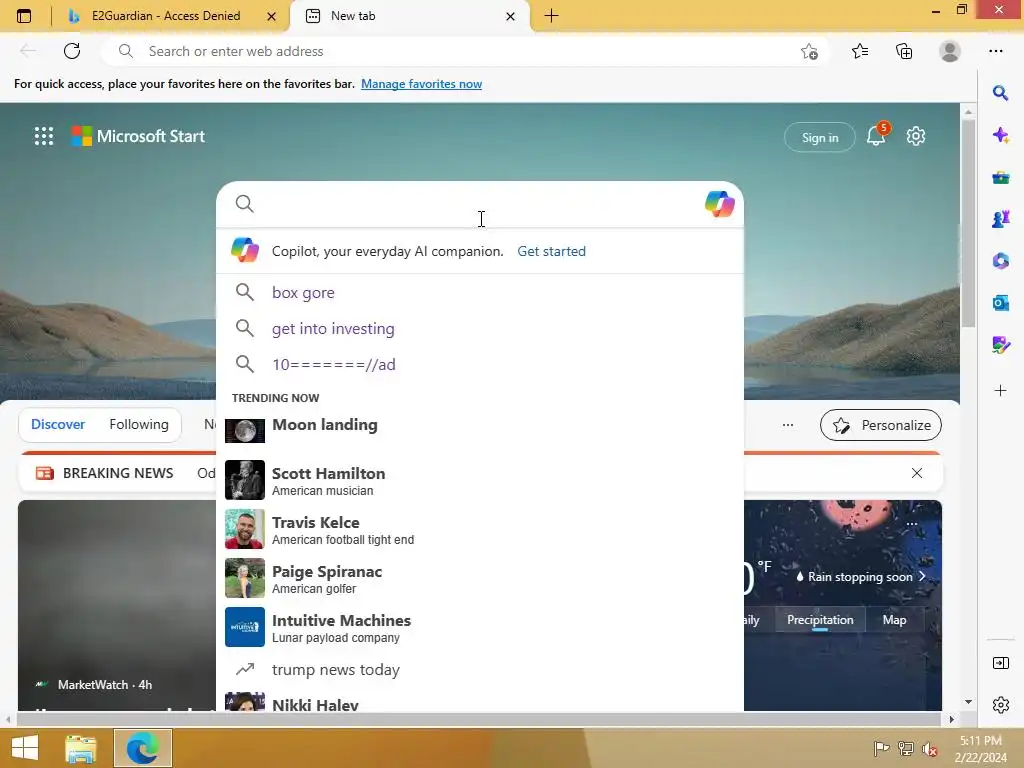Open the sidebar Microsoft 365 icon
This screenshot has height=768, width=1024.
click(x=1000, y=261)
